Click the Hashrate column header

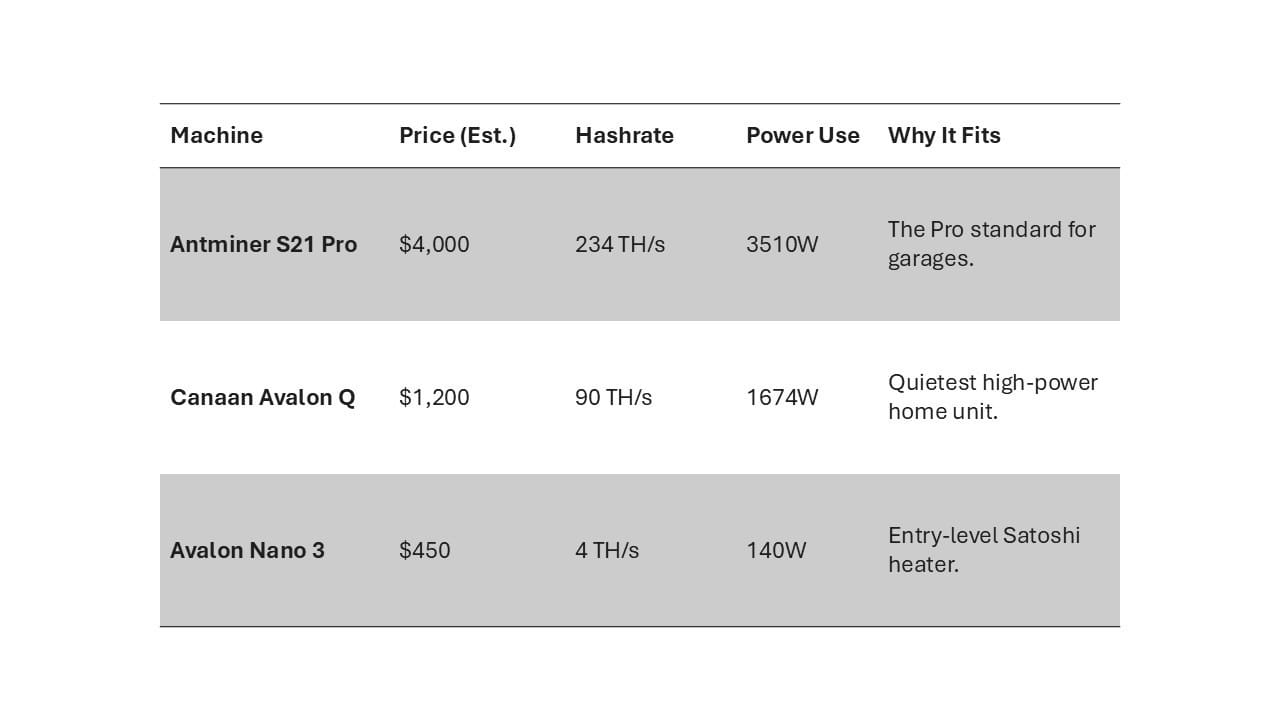click(x=624, y=136)
